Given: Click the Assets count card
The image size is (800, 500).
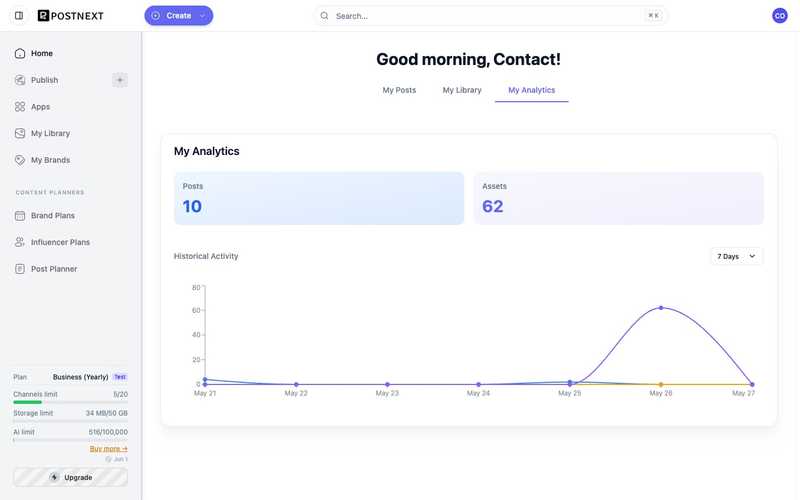Looking at the screenshot, I should pos(618,198).
